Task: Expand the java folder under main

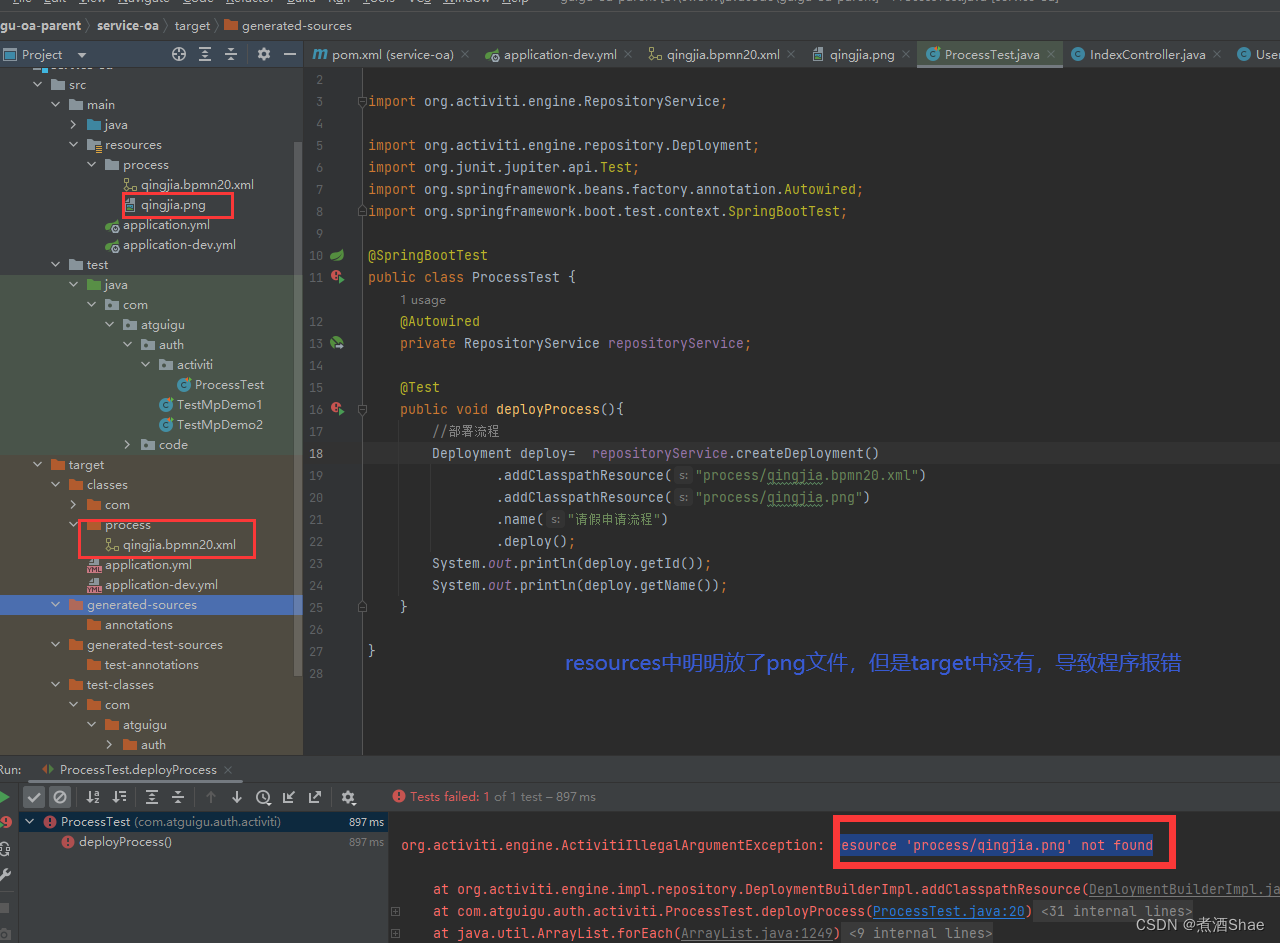Action: 74,125
